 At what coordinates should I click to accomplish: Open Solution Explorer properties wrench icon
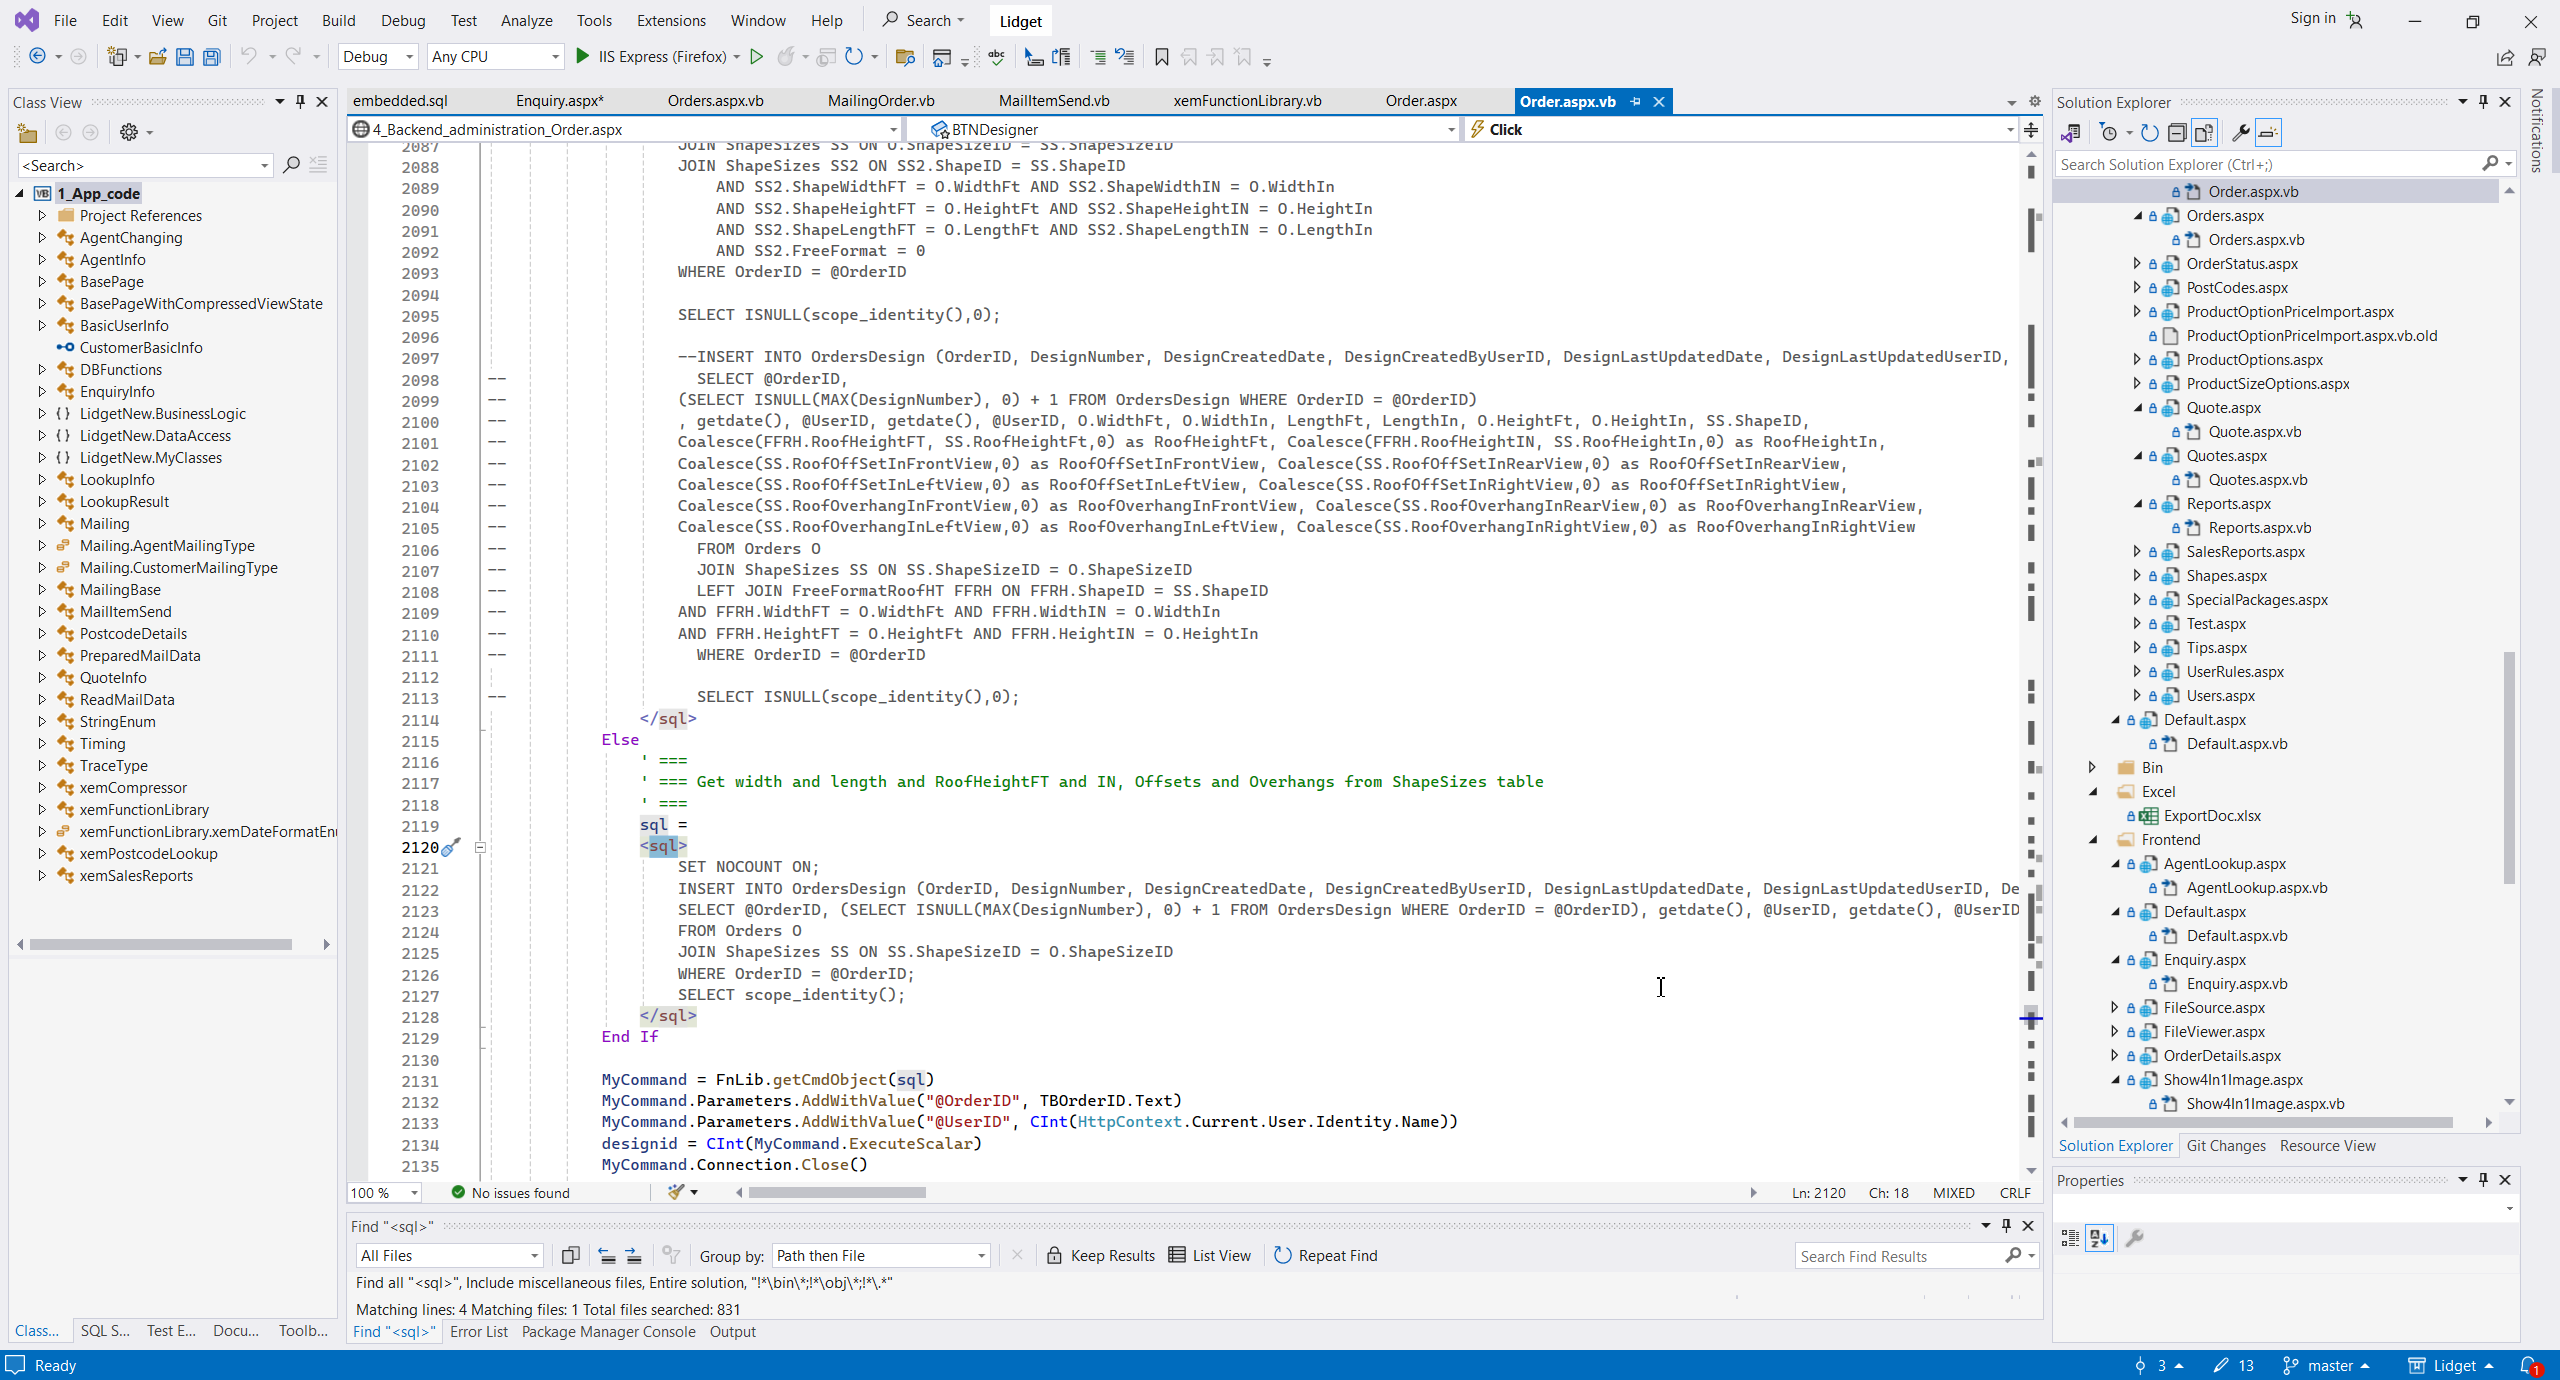pyautogui.click(x=2240, y=132)
